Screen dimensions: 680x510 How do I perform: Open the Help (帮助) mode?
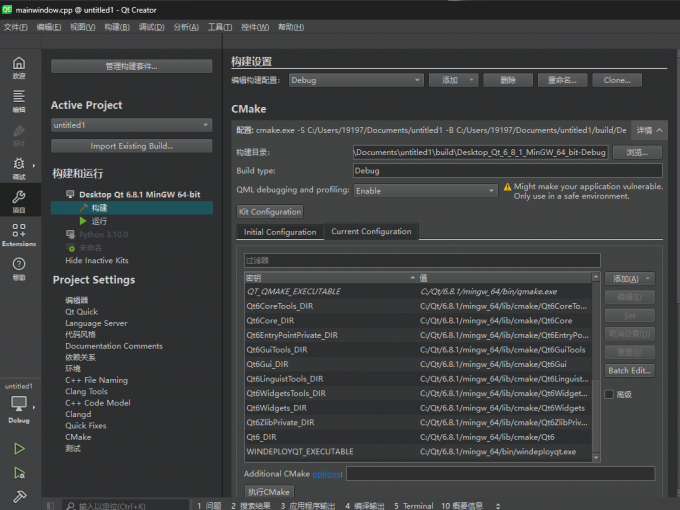pyautogui.click(x=19, y=268)
